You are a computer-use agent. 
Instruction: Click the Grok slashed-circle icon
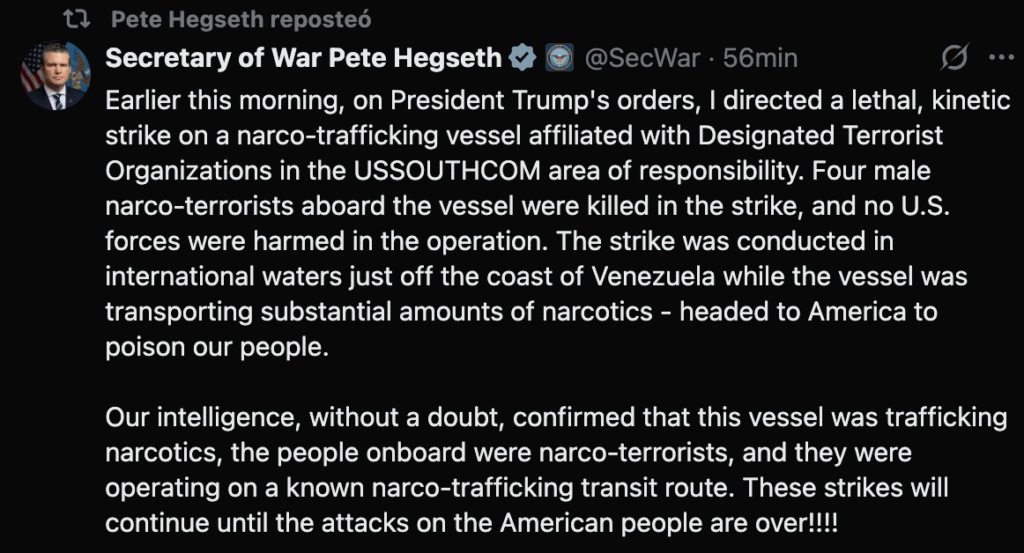point(955,58)
